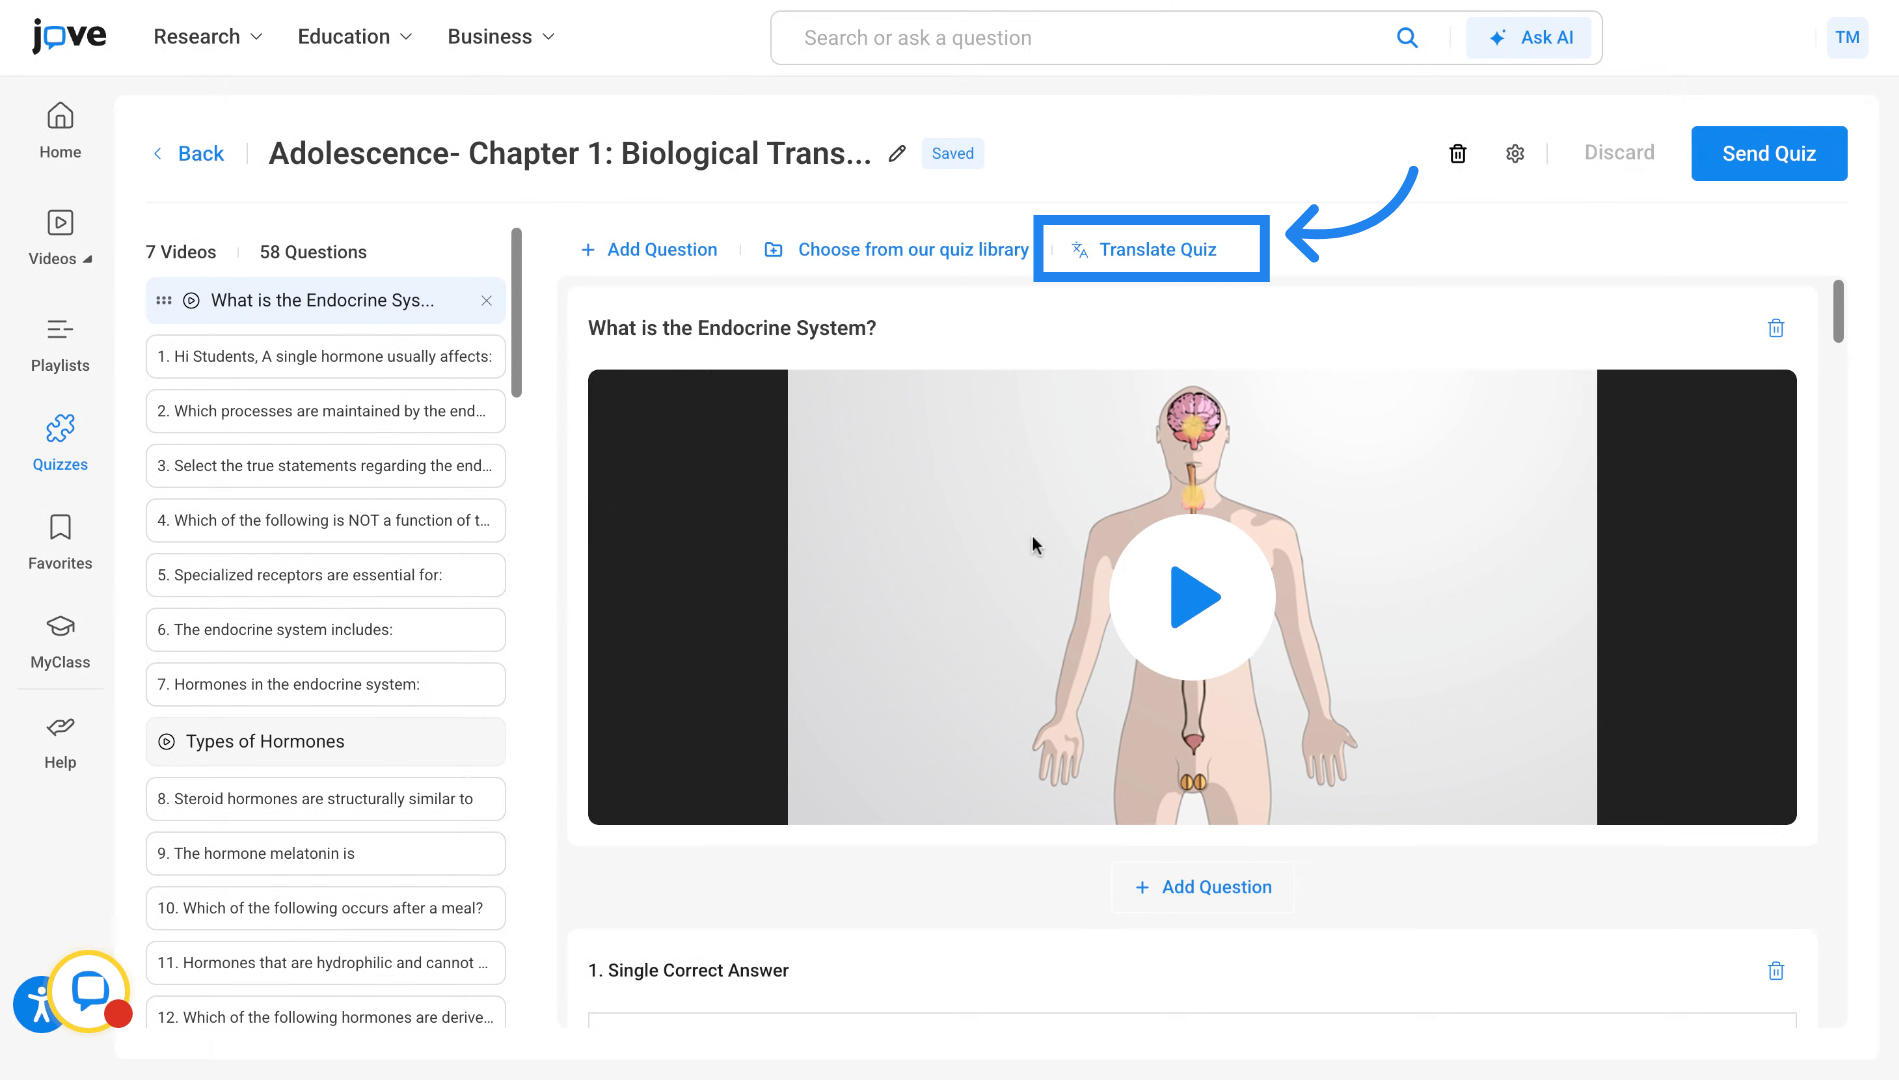Expand the Research dropdown menu
Viewport: 1899px width, 1080px height.
coord(208,37)
